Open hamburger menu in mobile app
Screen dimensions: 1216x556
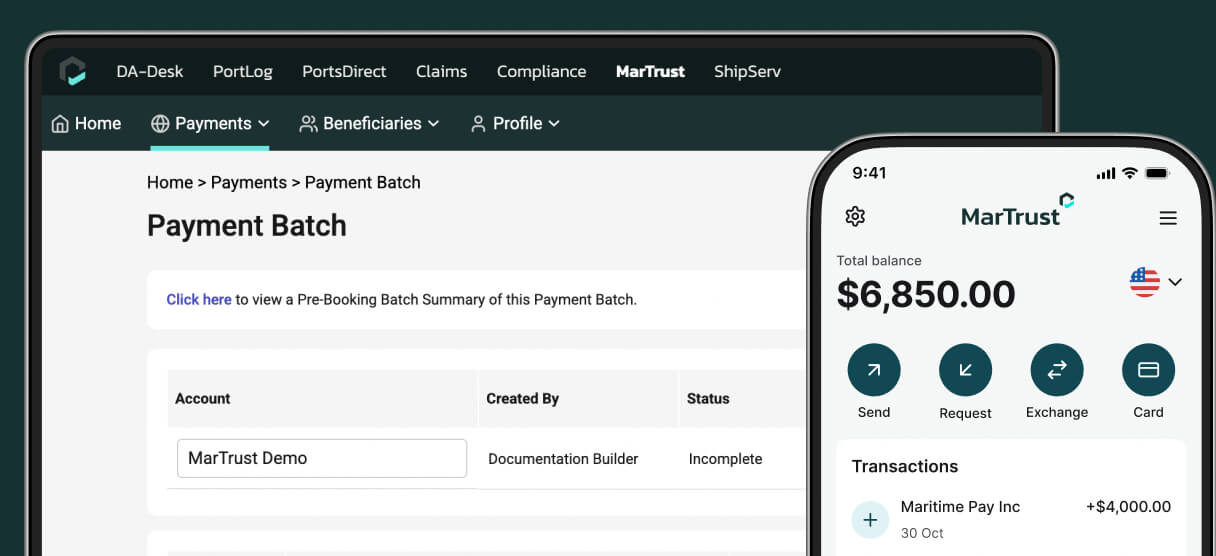(1168, 218)
